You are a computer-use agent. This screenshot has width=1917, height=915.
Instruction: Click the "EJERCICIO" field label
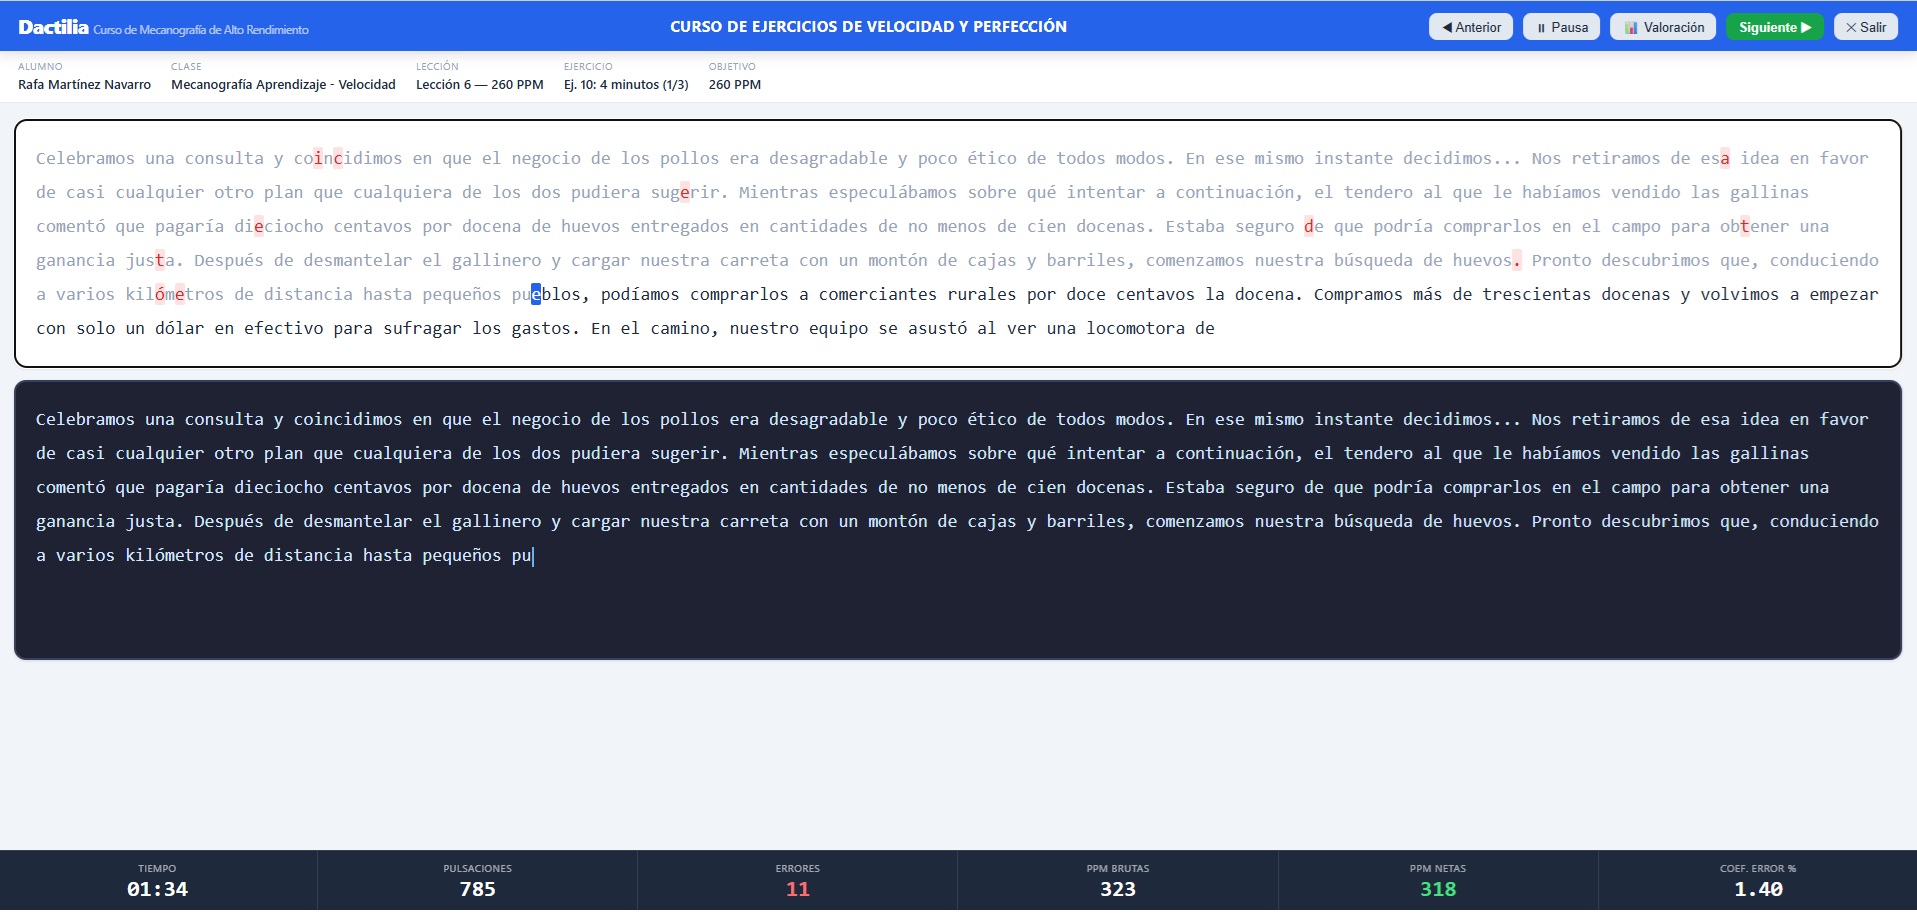pyautogui.click(x=588, y=67)
